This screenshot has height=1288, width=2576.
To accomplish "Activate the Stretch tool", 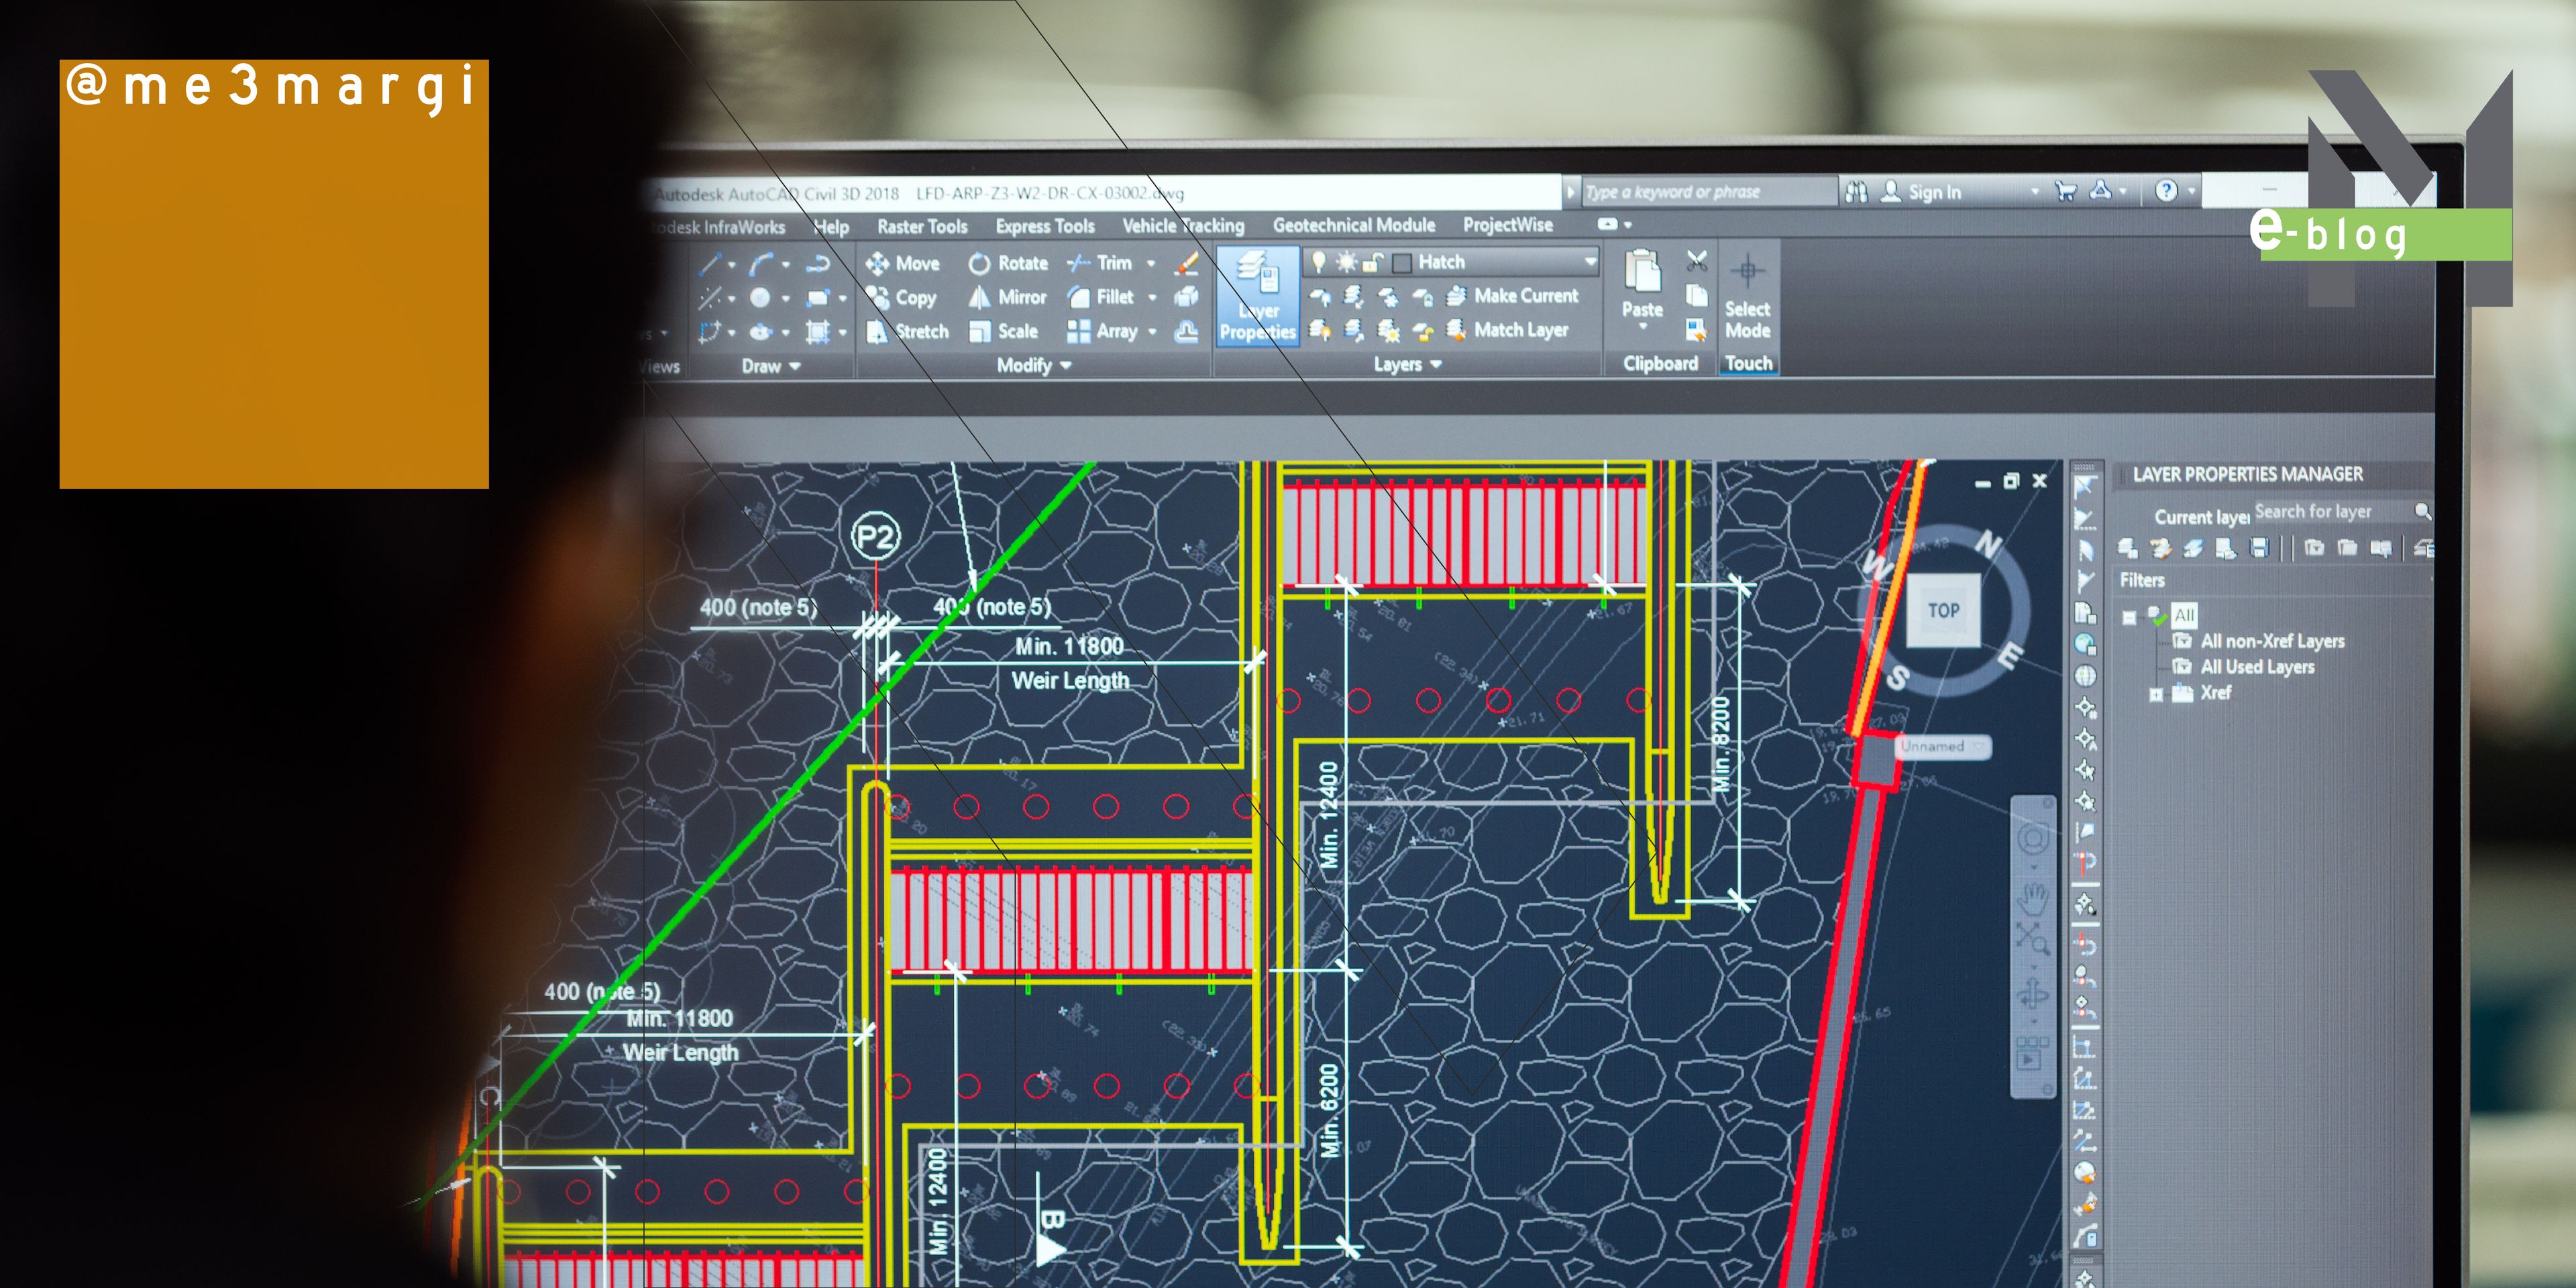I will click(907, 331).
